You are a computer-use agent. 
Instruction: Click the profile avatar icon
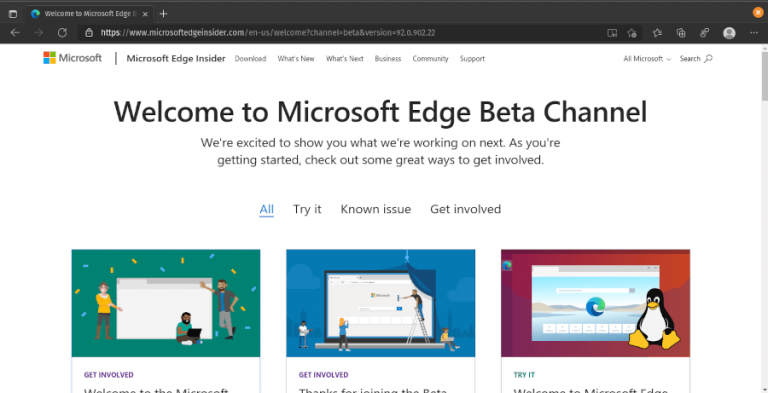[729, 33]
